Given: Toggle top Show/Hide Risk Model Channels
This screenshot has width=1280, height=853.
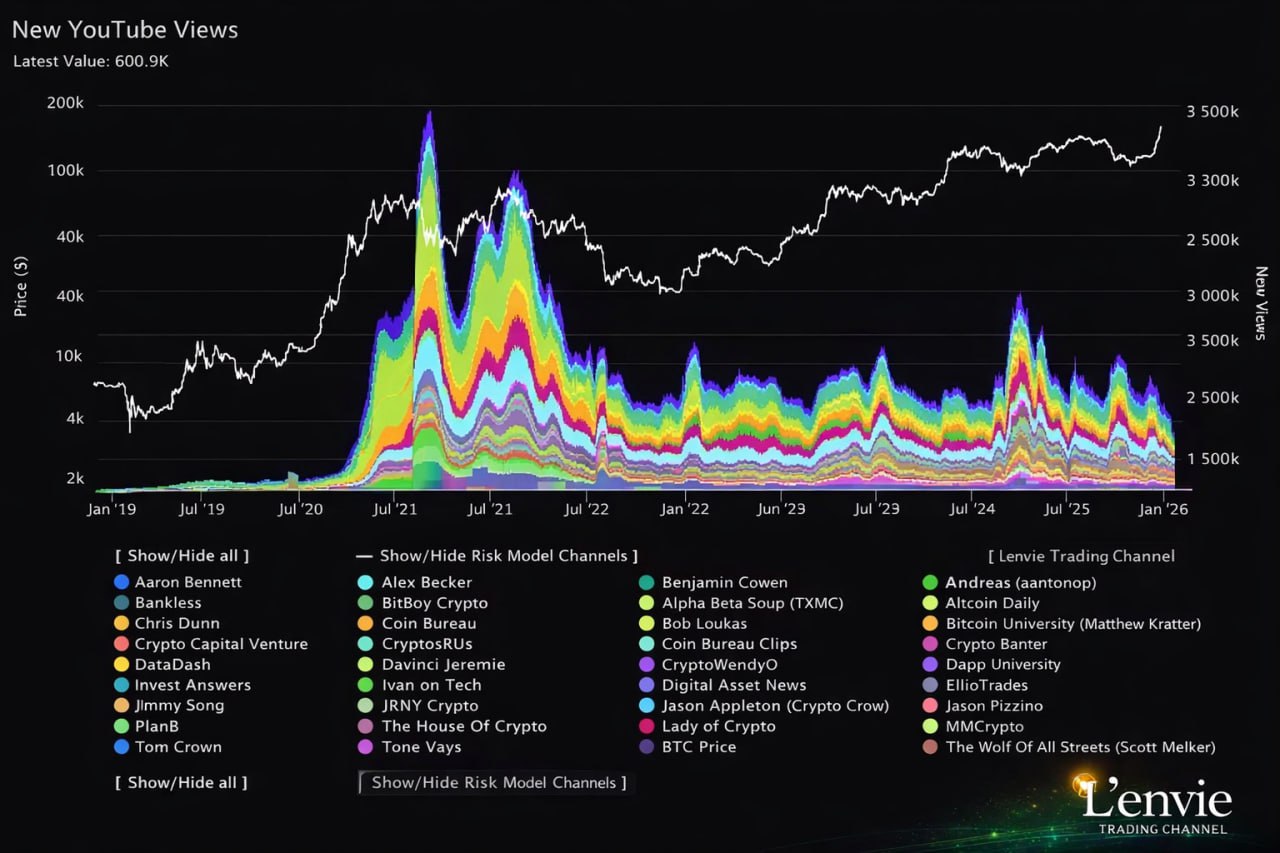Looking at the screenshot, I should pyautogui.click(x=496, y=556).
